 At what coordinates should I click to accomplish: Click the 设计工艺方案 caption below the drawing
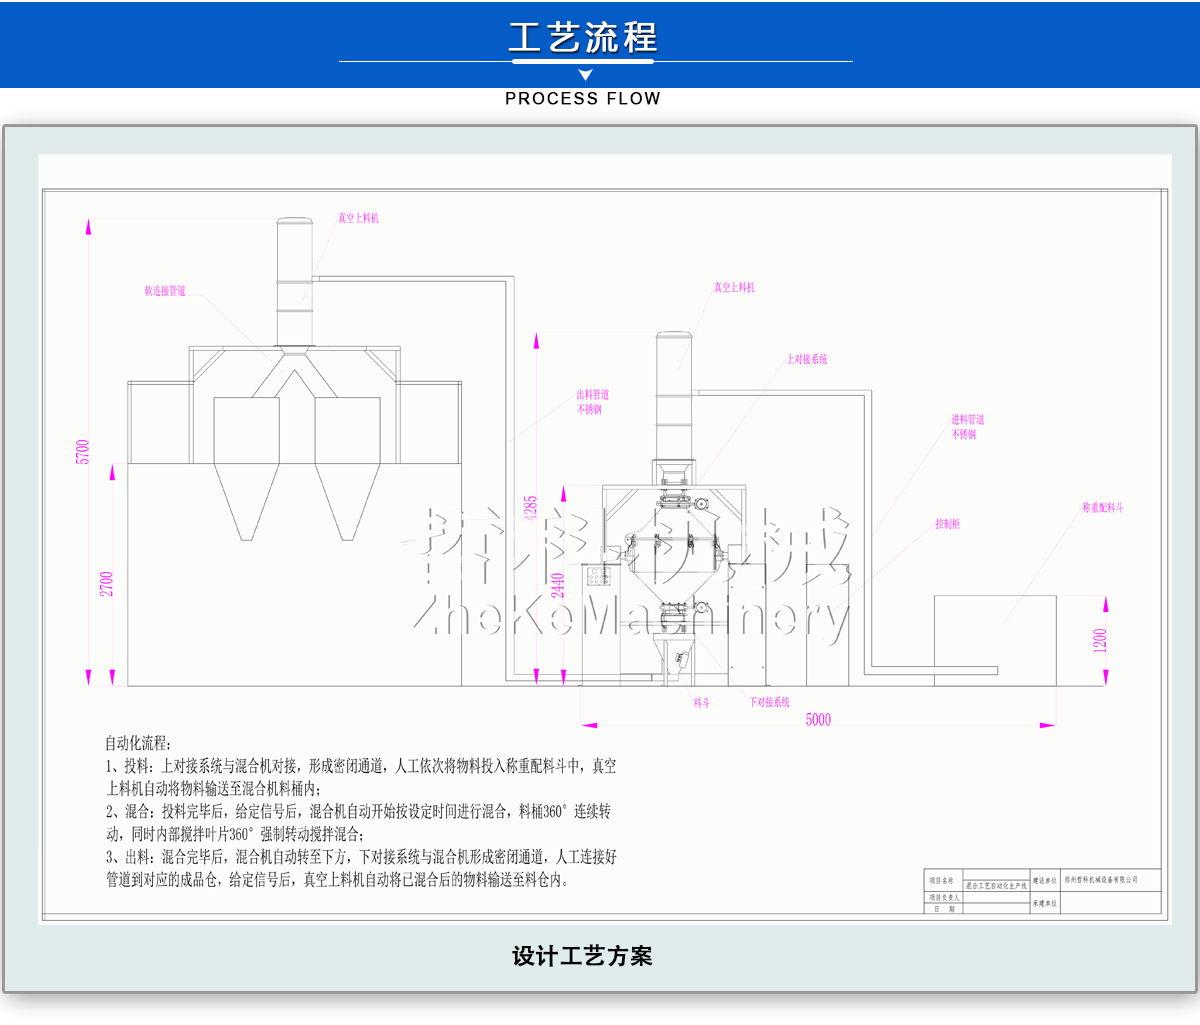[x=582, y=956]
